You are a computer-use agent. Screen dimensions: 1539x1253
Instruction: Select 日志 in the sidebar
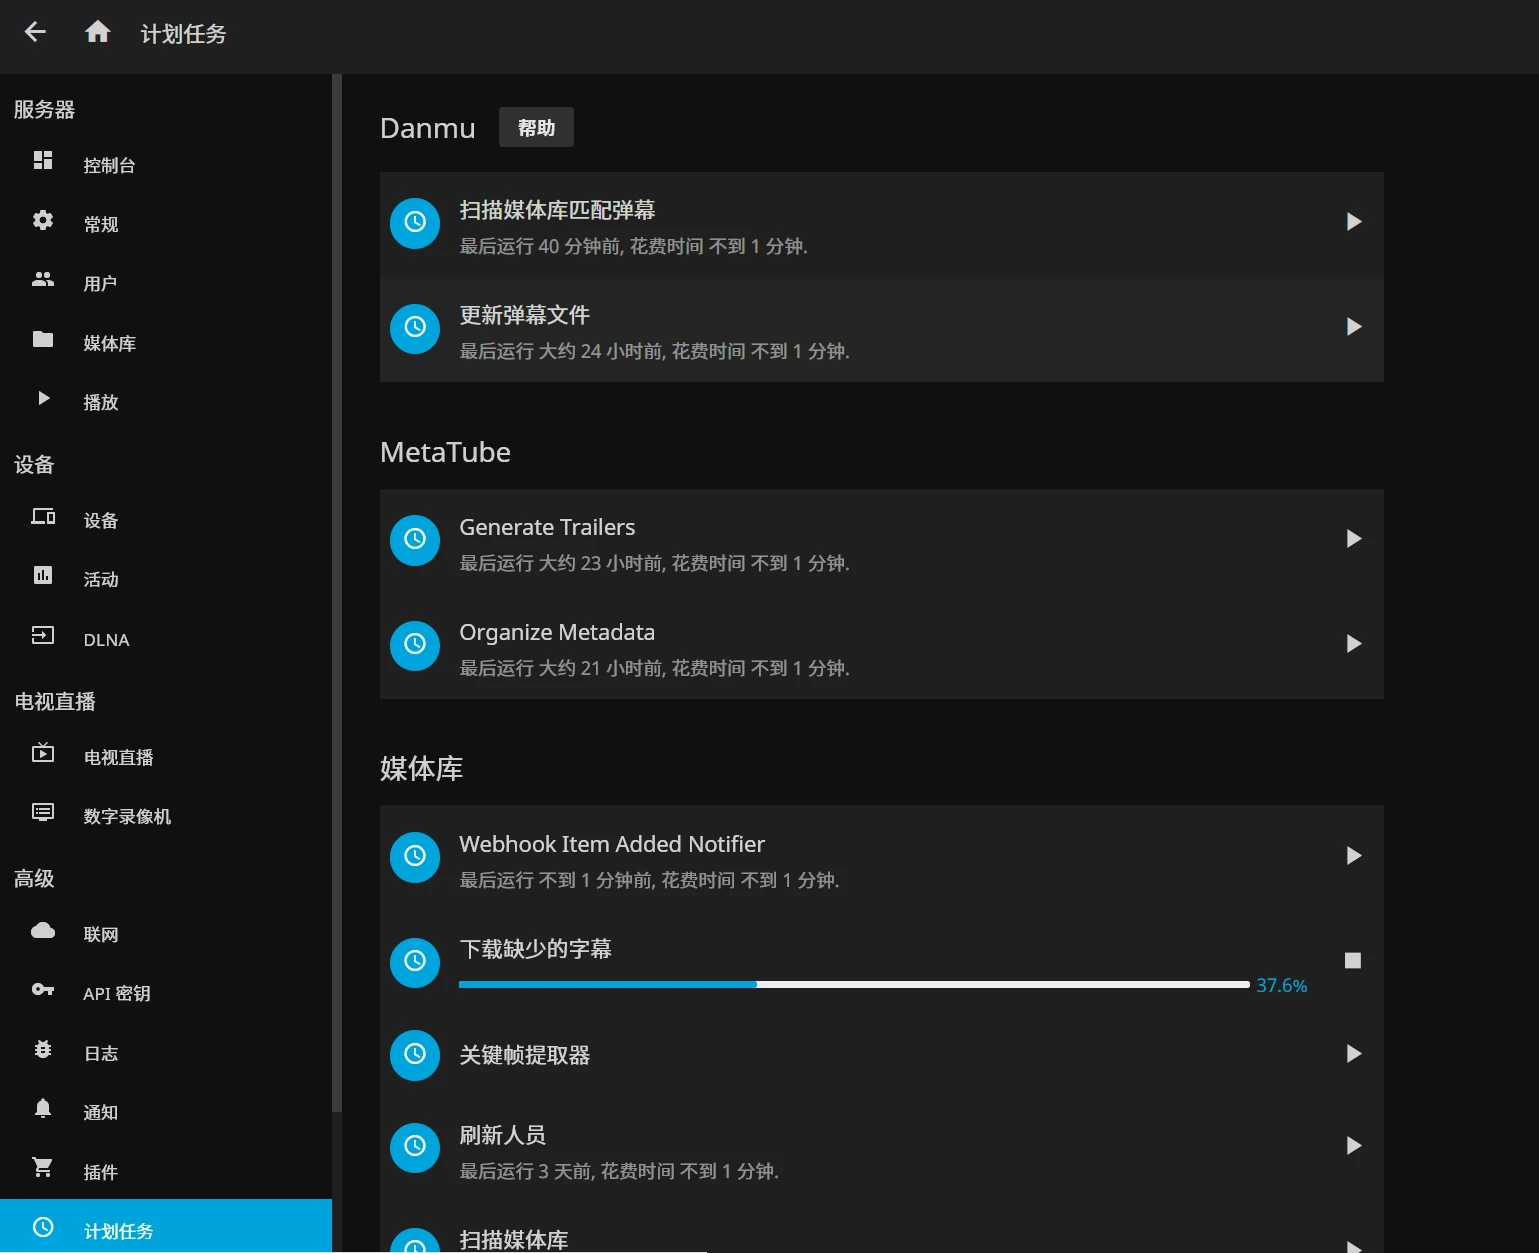pos(101,1054)
